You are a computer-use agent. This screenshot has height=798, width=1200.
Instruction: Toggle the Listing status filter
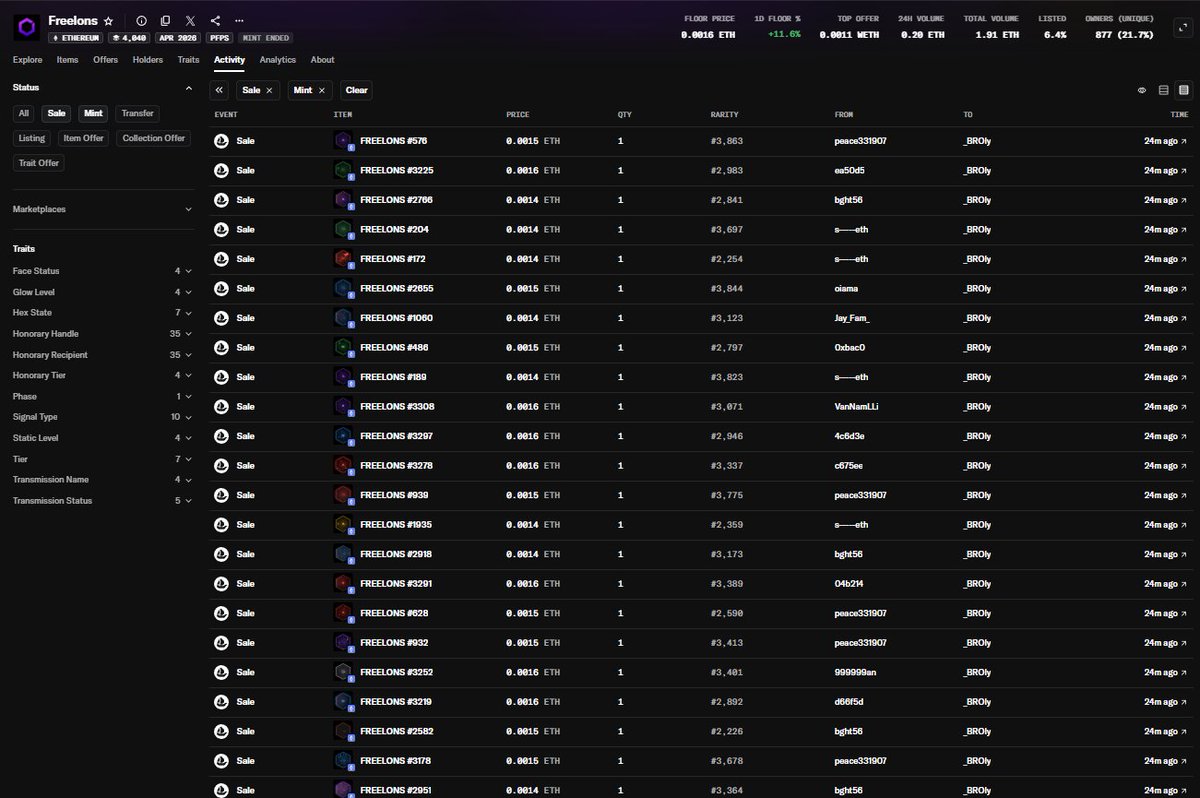32,138
